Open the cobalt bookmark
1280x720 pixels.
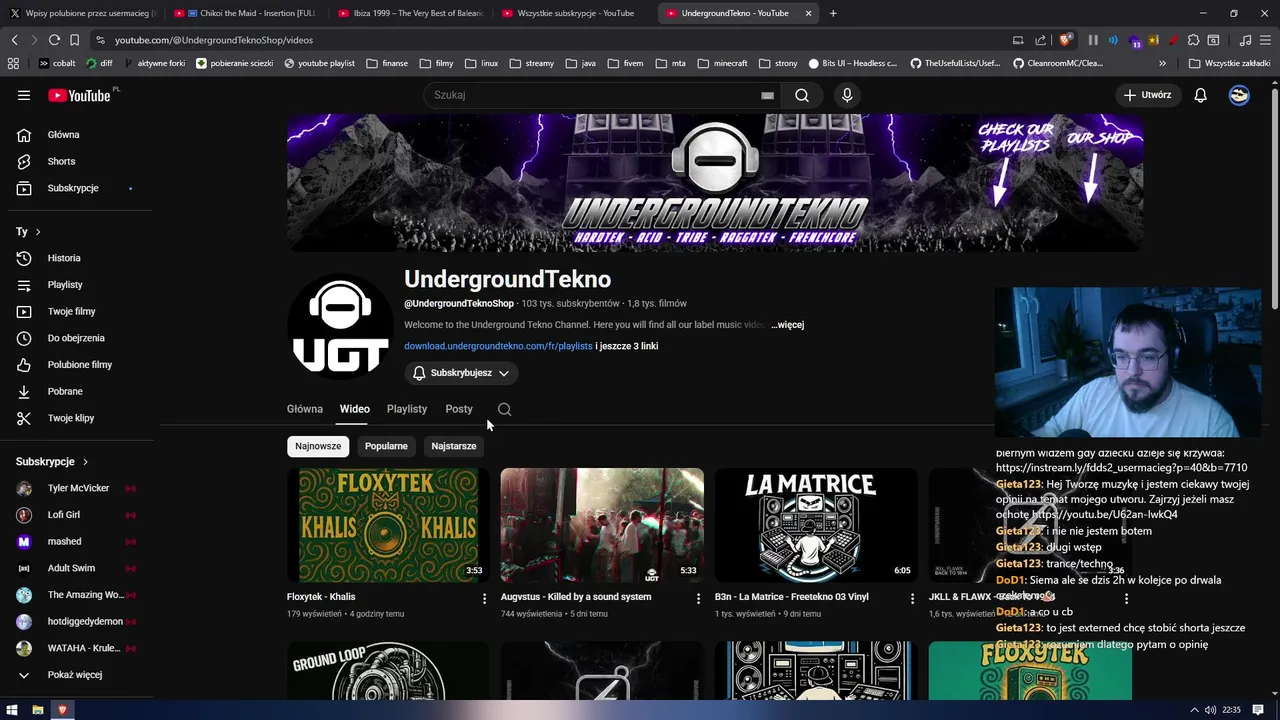[x=57, y=63]
